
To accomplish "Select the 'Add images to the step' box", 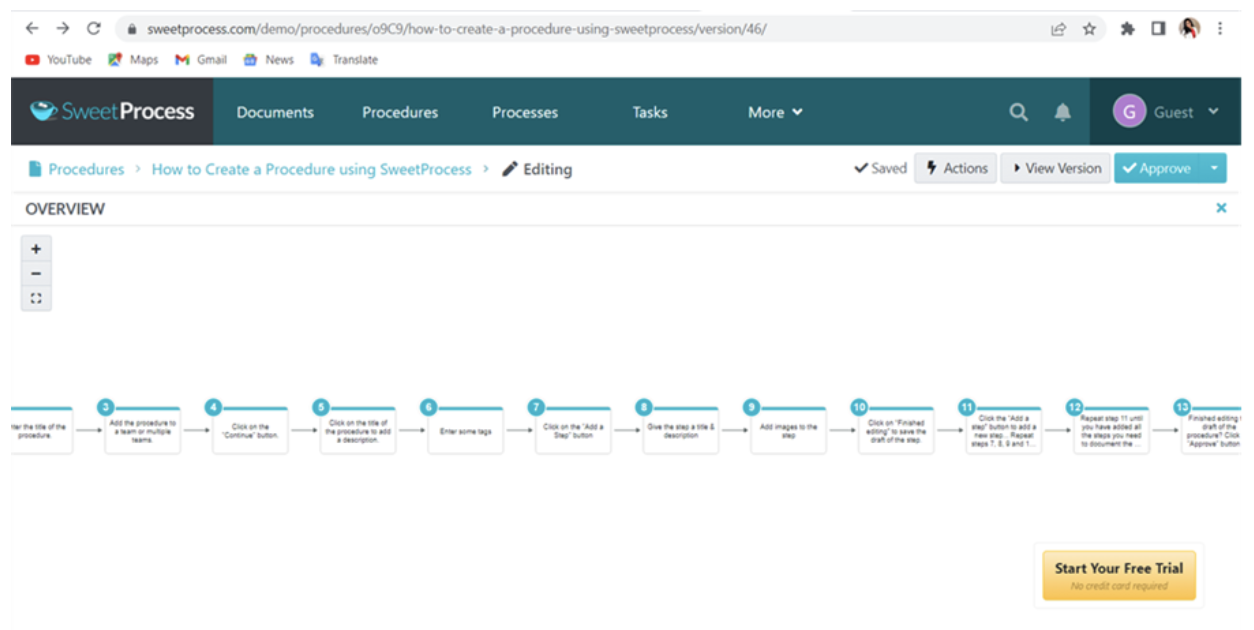I will (x=788, y=431).
